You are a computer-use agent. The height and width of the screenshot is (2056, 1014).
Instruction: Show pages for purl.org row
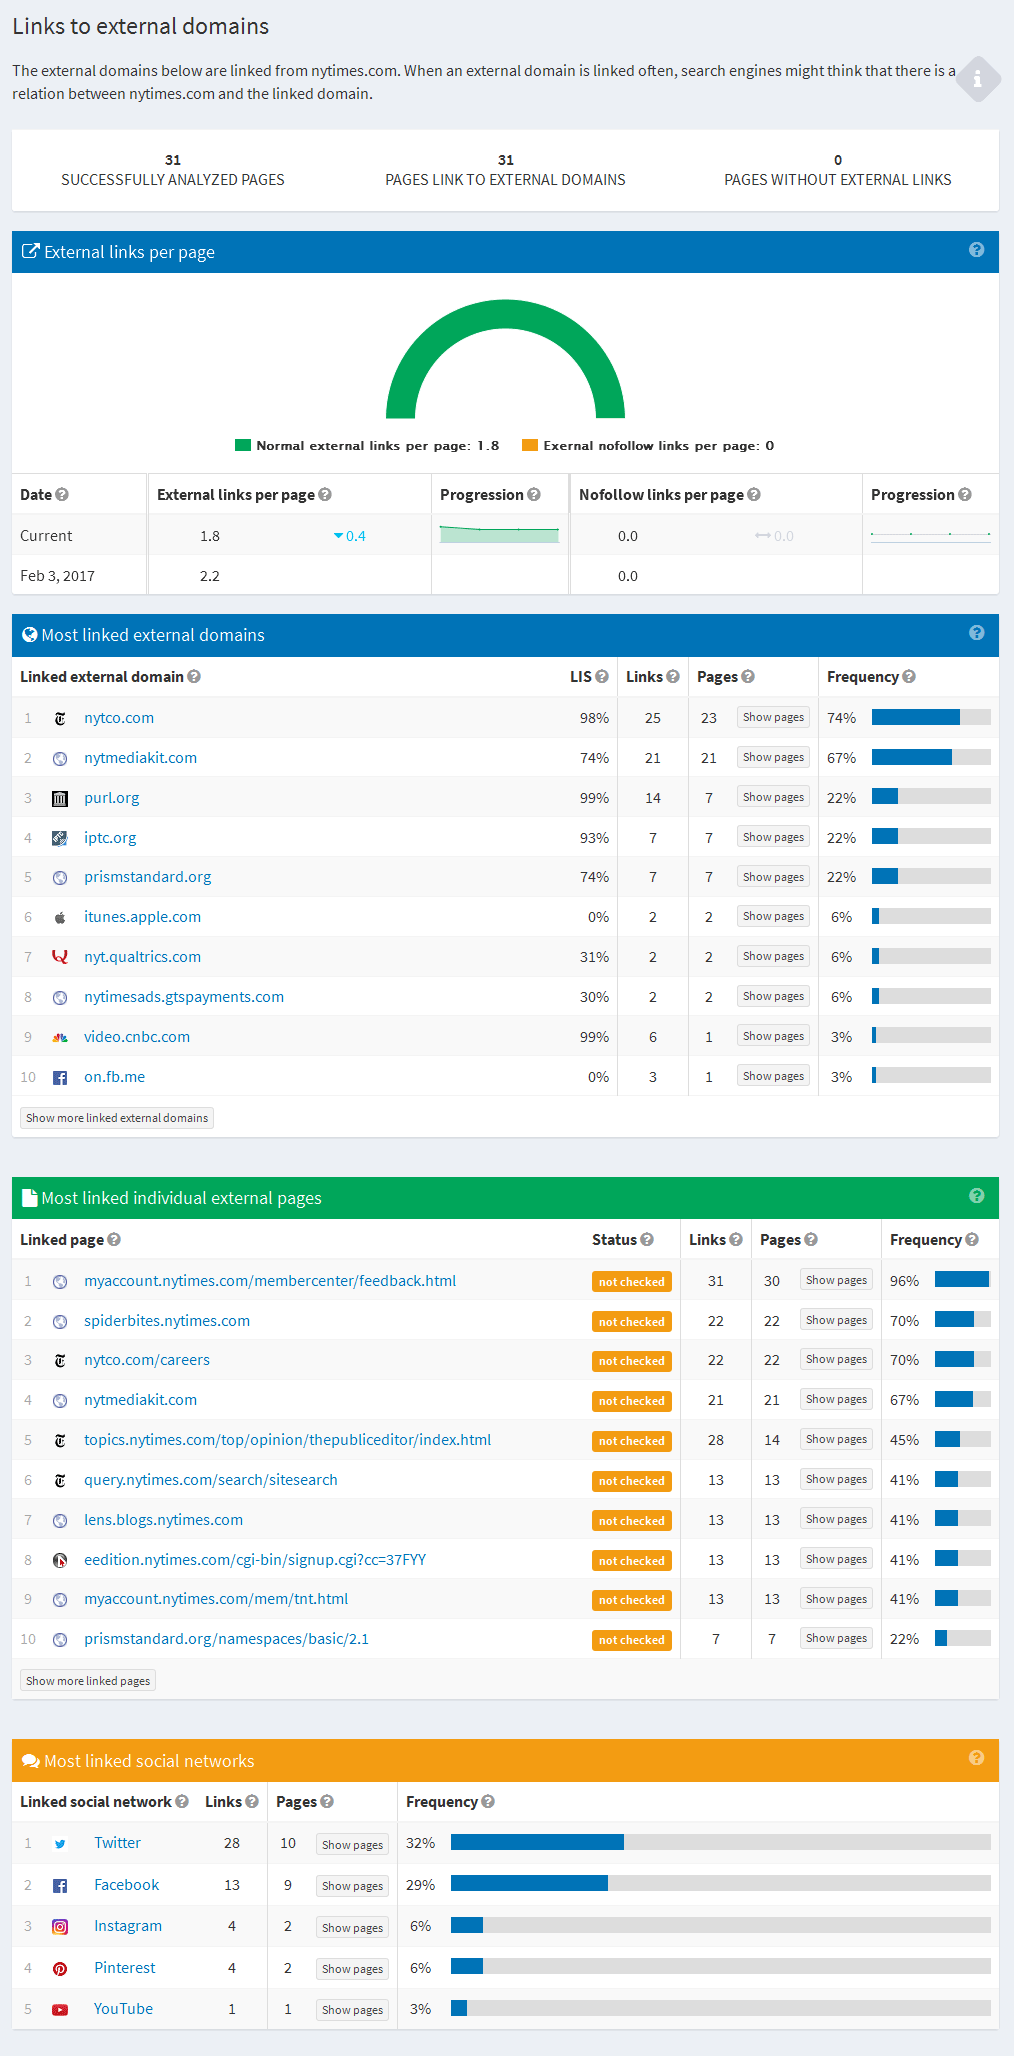tap(773, 797)
